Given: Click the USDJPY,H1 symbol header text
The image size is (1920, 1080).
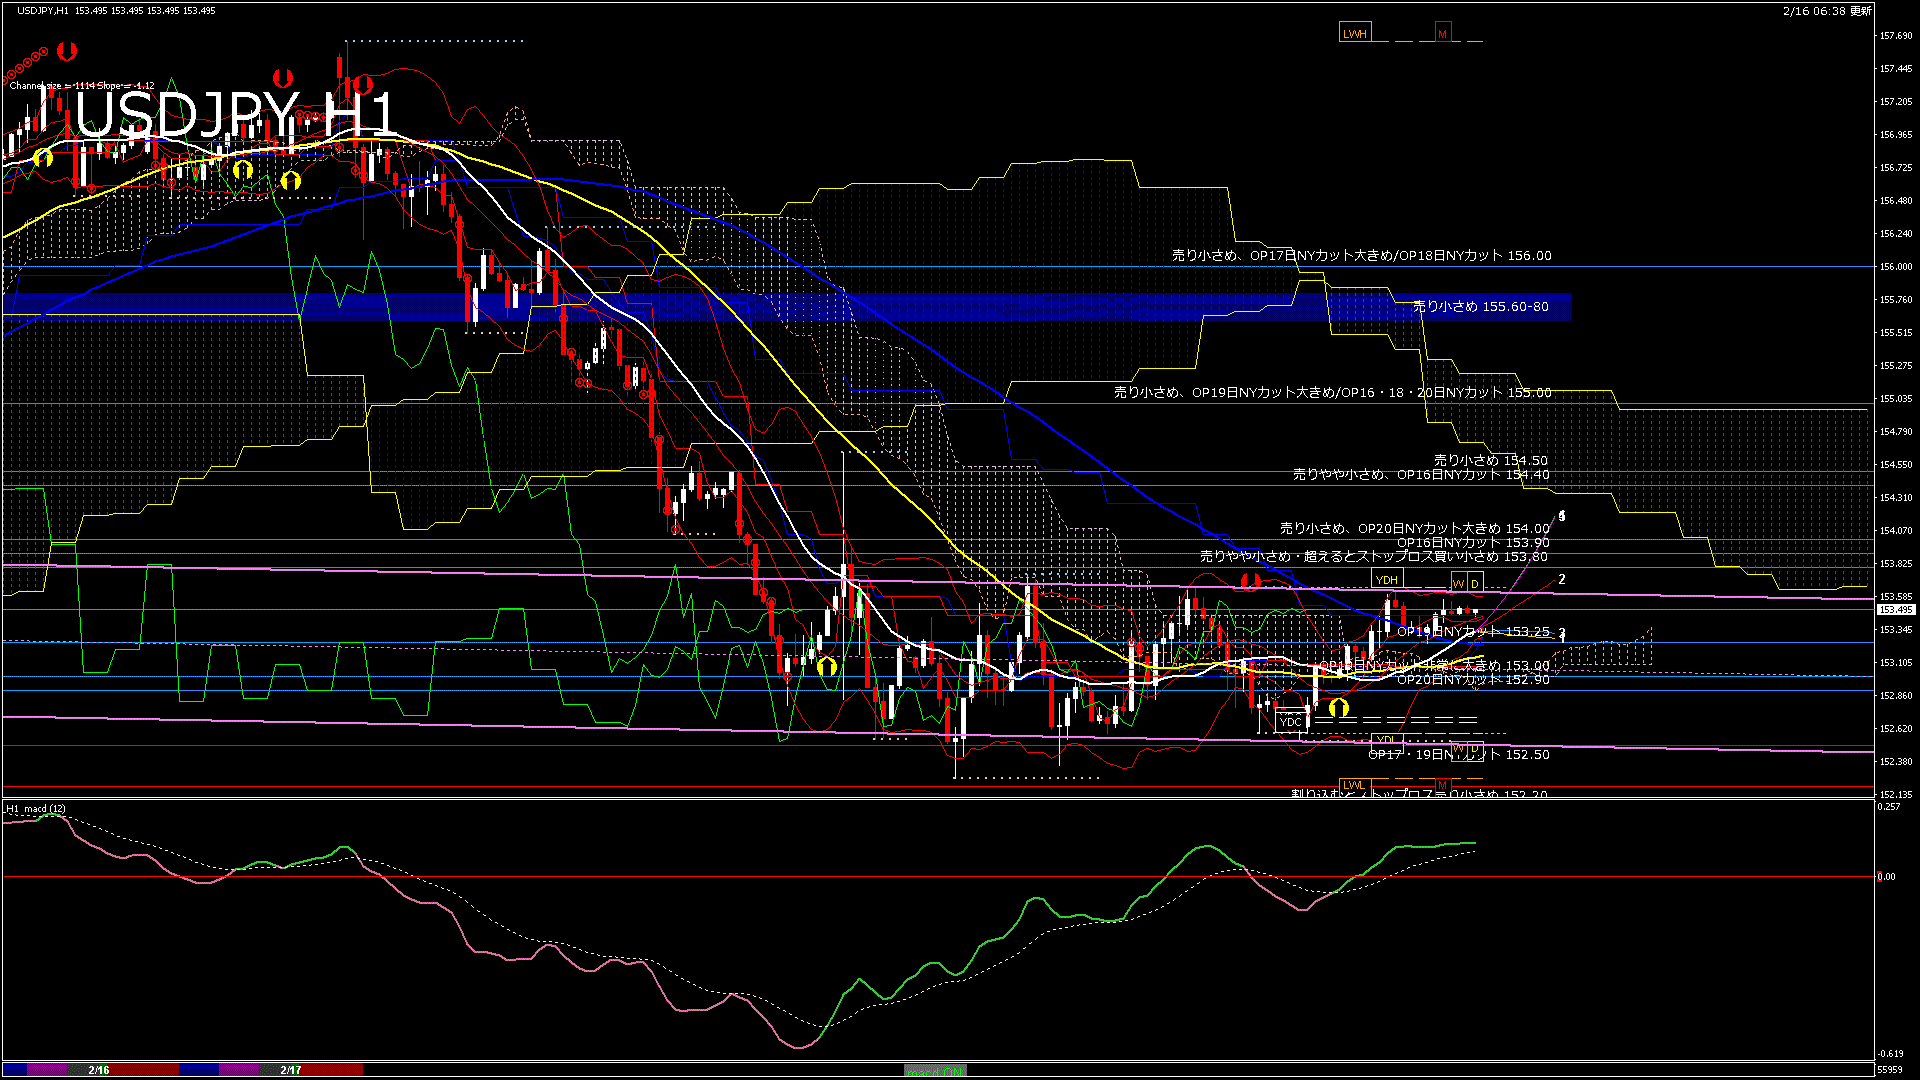Looking at the screenshot, I should click(44, 10).
